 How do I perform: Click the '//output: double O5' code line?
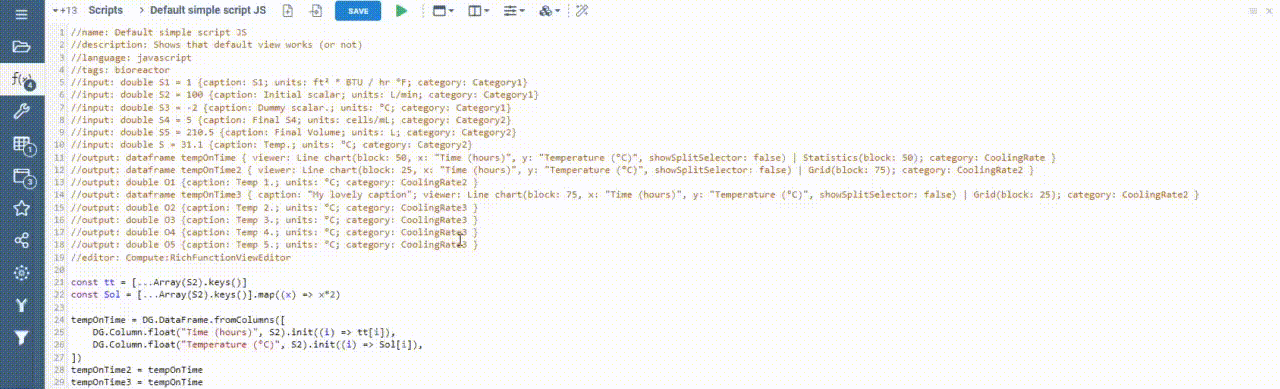pyautogui.click(x=274, y=244)
